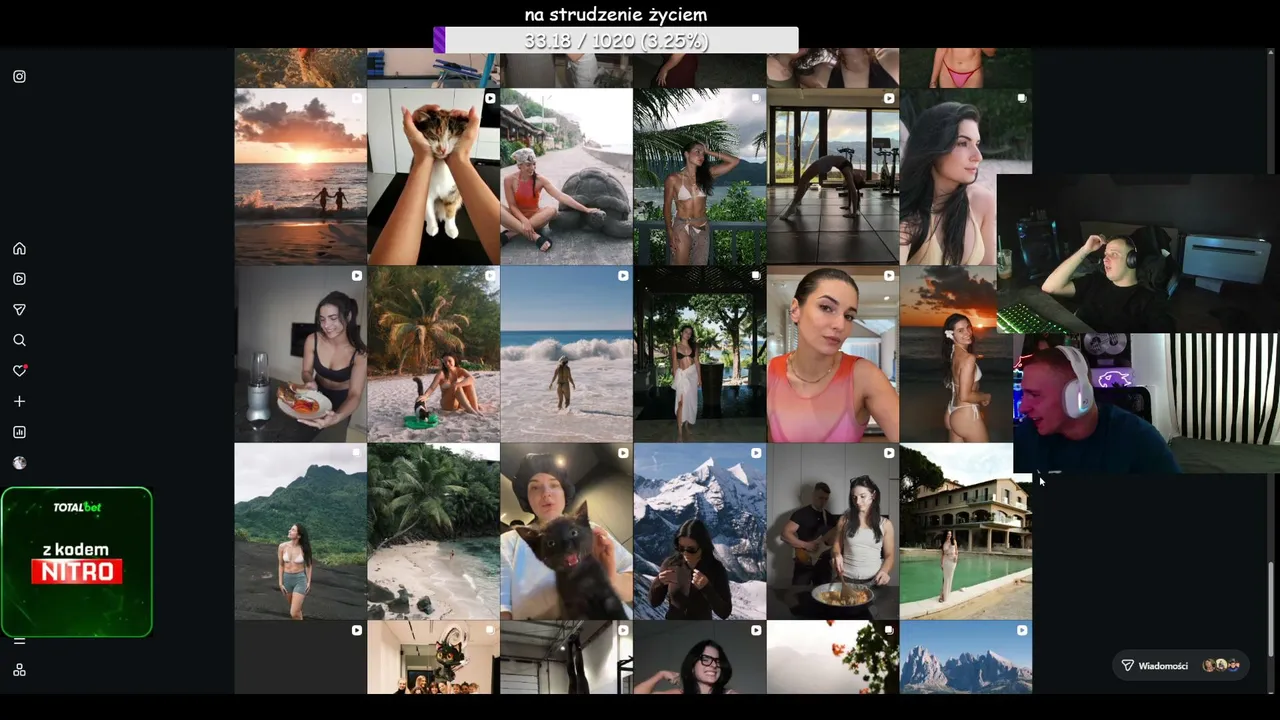Image resolution: width=1280 pixels, height=720 pixels.
Task: Open the Wiadomości messages button
Action: click(1180, 666)
